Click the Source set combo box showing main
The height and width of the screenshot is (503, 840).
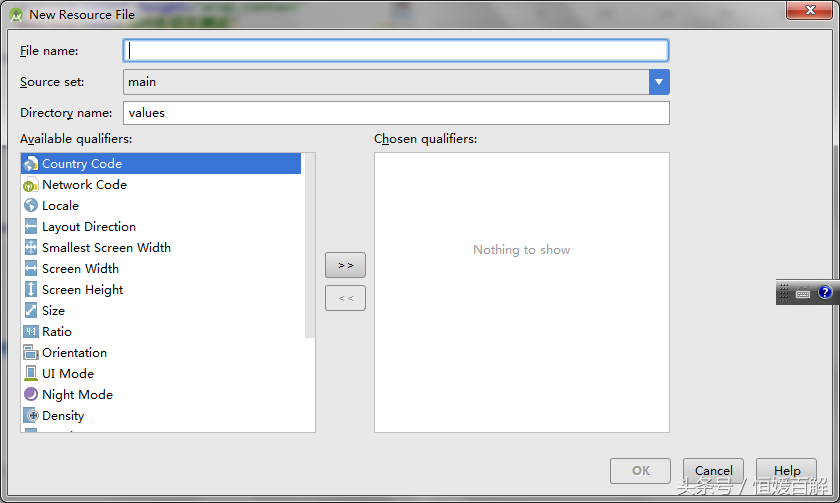(396, 82)
